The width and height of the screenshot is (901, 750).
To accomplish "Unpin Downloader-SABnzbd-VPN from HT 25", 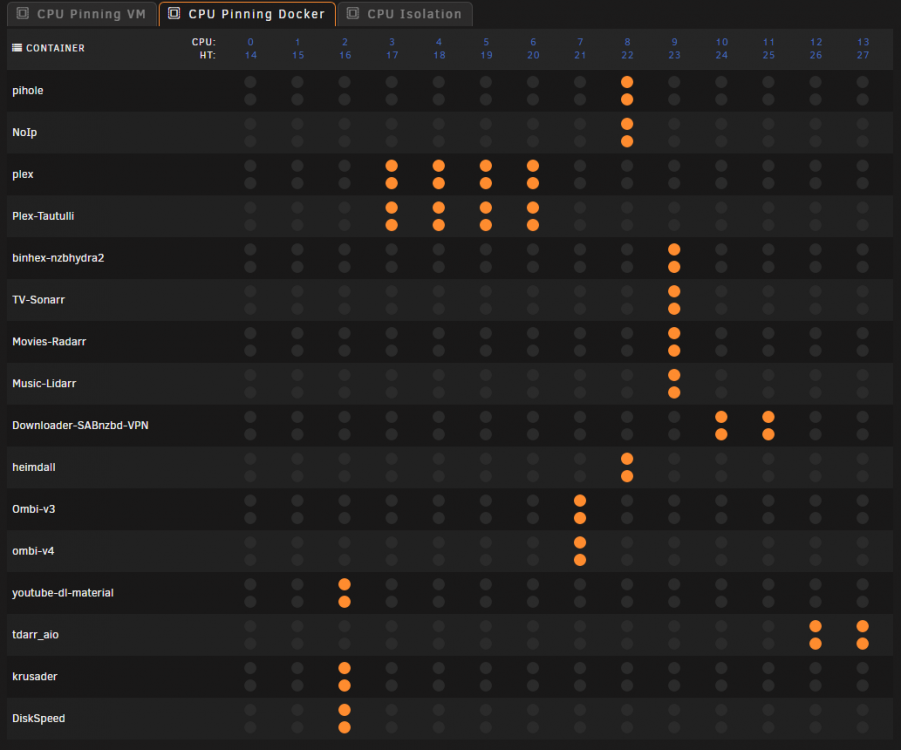I will coord(768,434).
